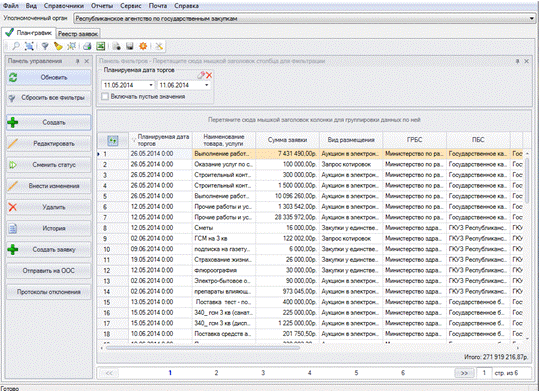Click the 973 045,00р. amount cell
The height and width of the screenshot is (391, 539).
click(287, 292)
